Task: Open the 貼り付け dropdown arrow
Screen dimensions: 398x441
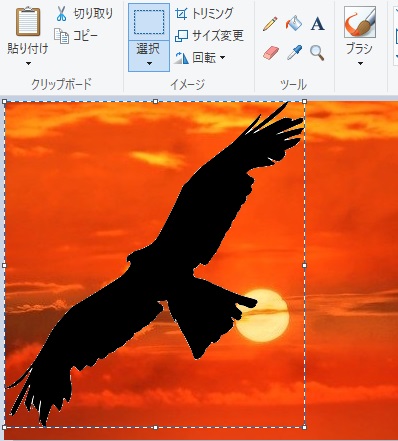Action: [x=28, y=63]
